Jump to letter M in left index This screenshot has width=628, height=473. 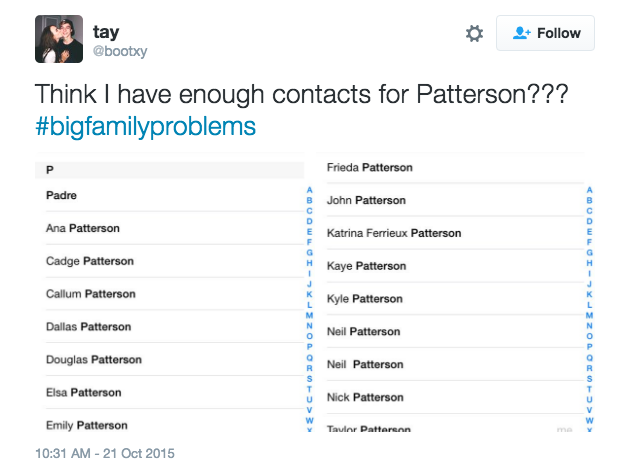310,316
